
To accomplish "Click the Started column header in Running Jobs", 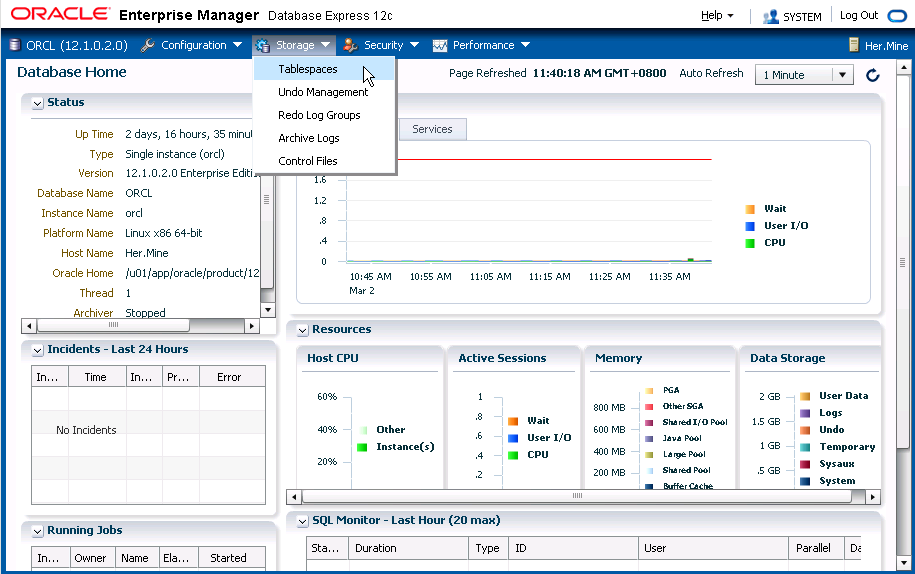I will click(232, 558).
